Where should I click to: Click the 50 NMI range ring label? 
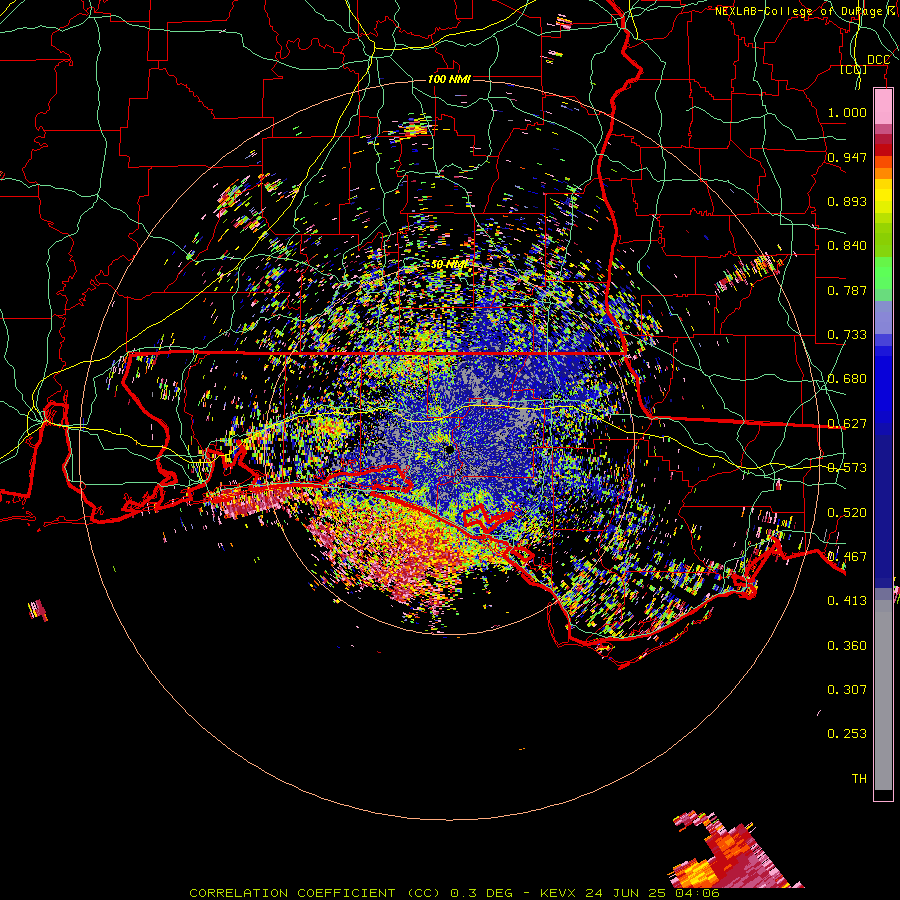(x=449, y=265)
